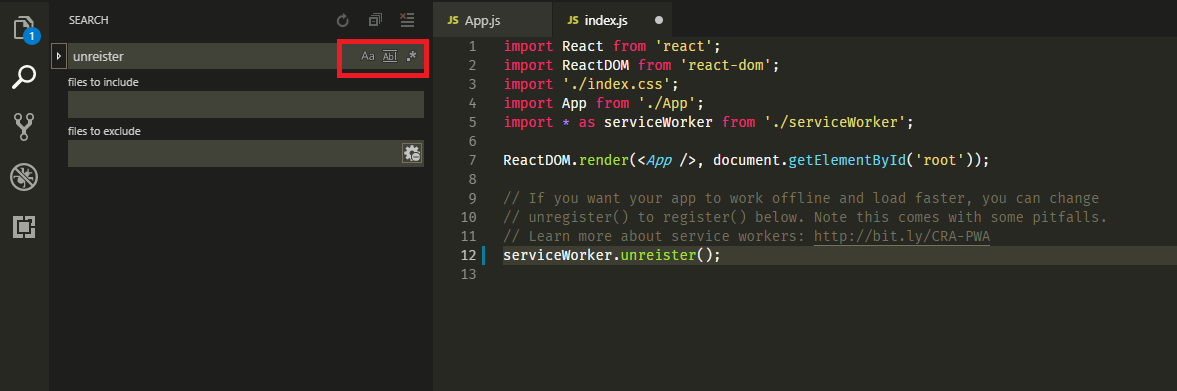This screenshot has height=391, width=1177.
Task: Refresh the search results
Action: [x=343, y=20]
